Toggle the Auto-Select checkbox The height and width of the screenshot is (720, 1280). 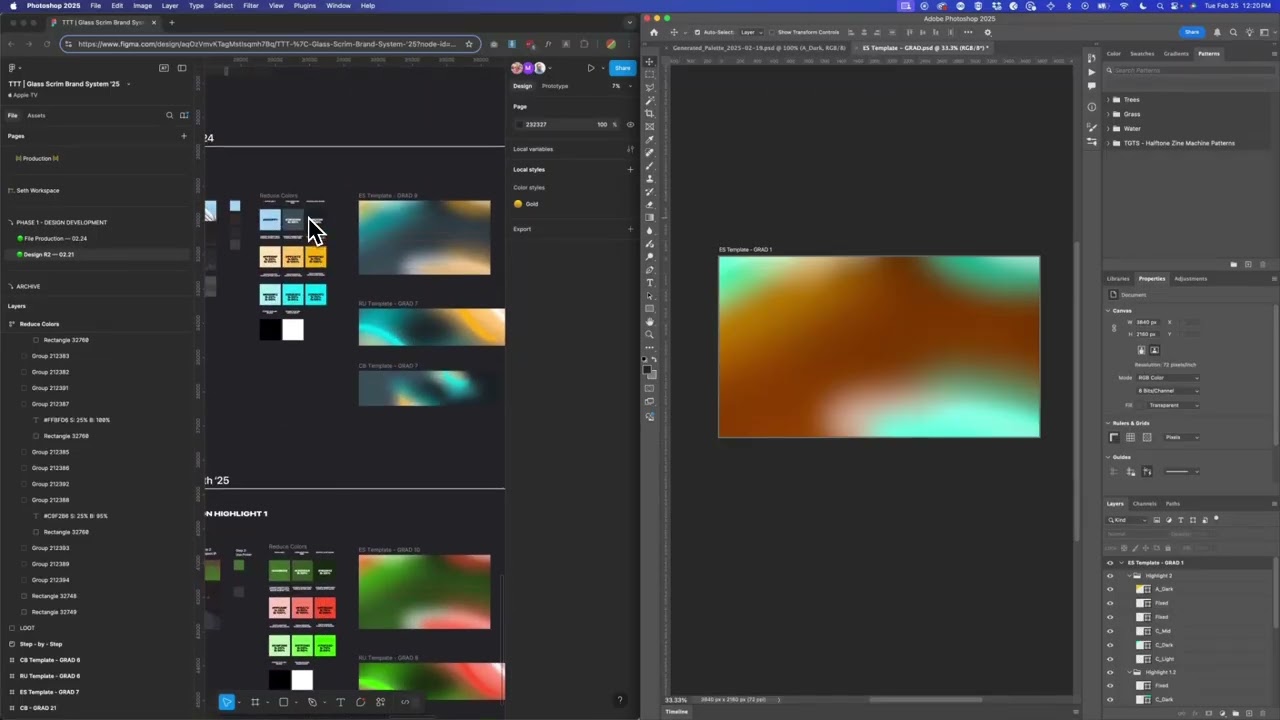click(698, 32)
